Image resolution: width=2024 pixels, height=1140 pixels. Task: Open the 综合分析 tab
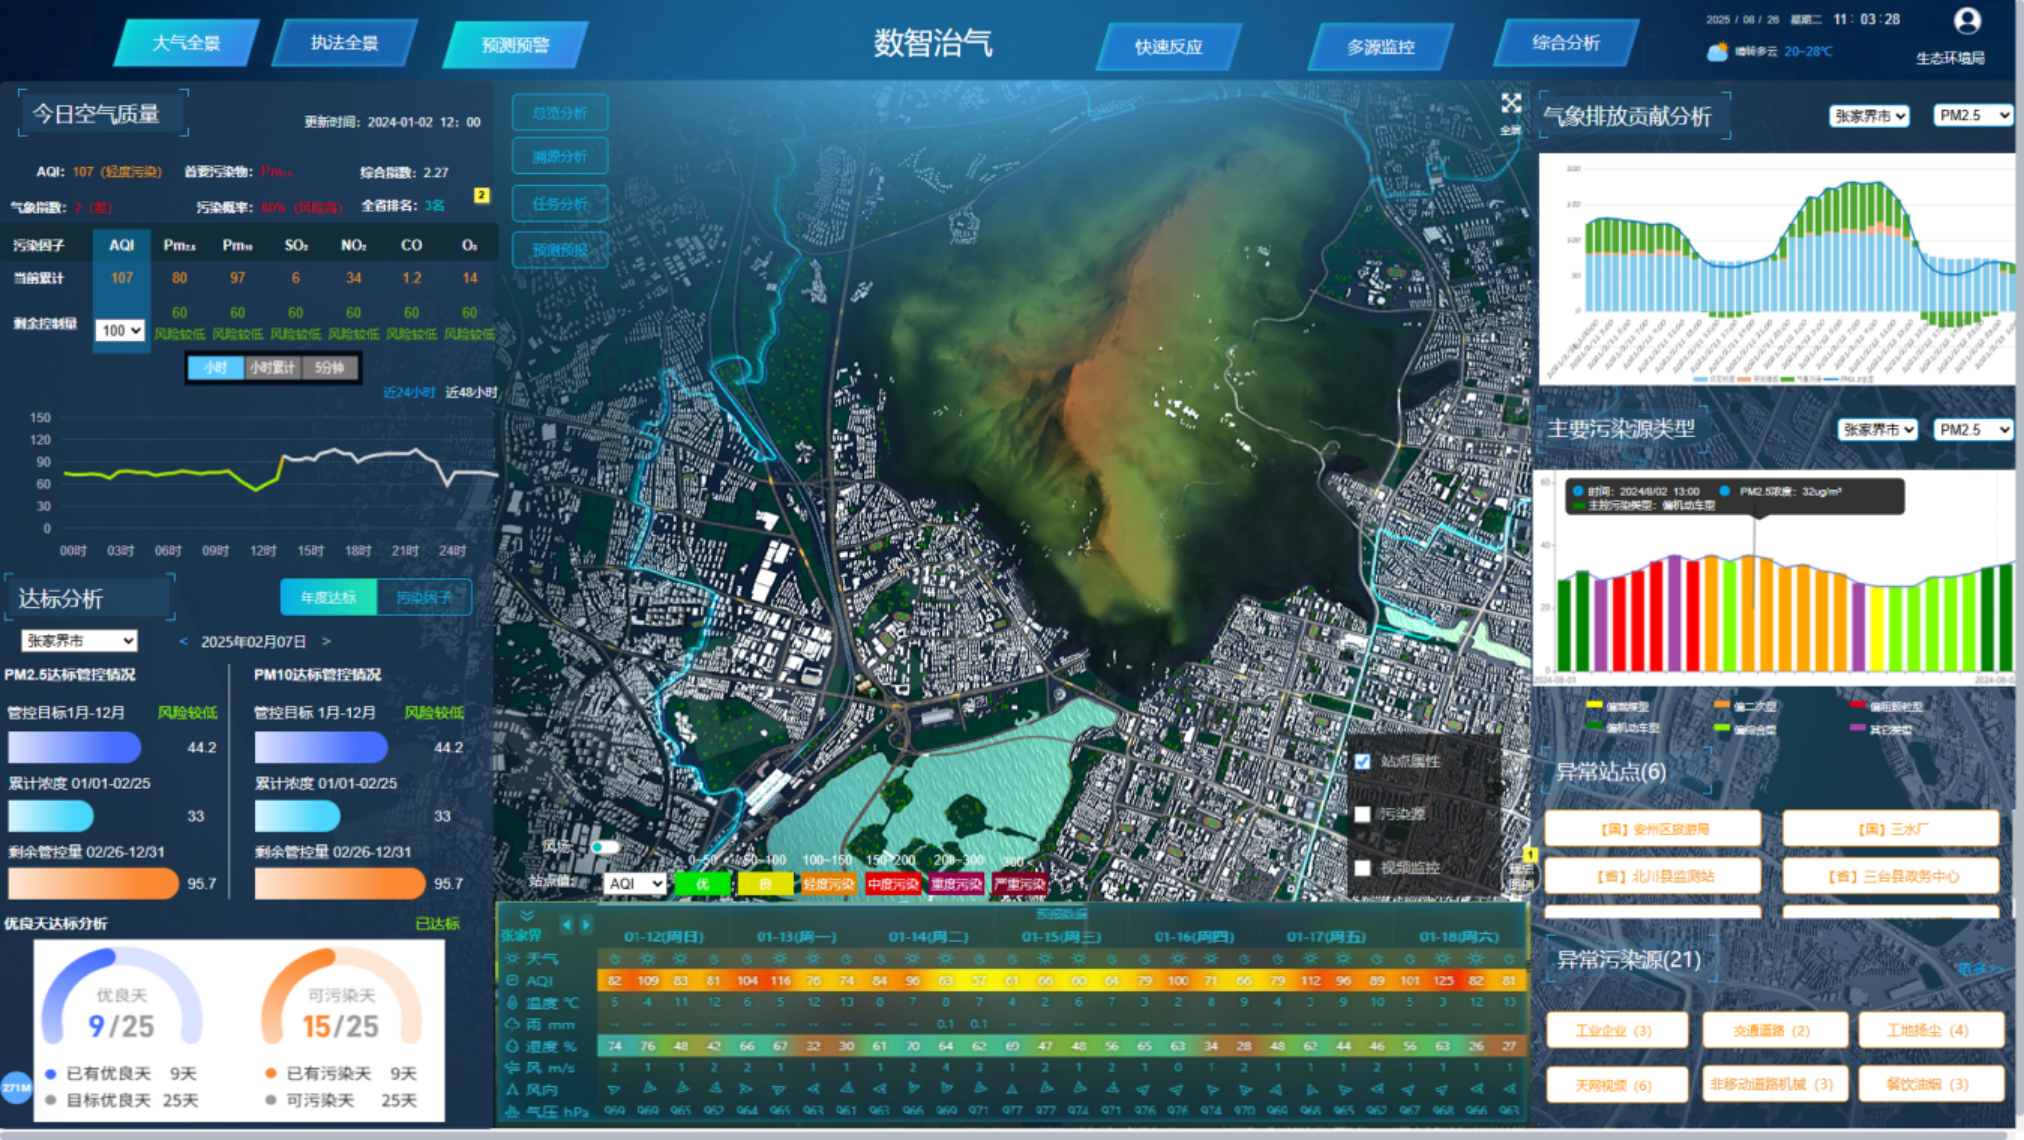[x=1566, y=43]
